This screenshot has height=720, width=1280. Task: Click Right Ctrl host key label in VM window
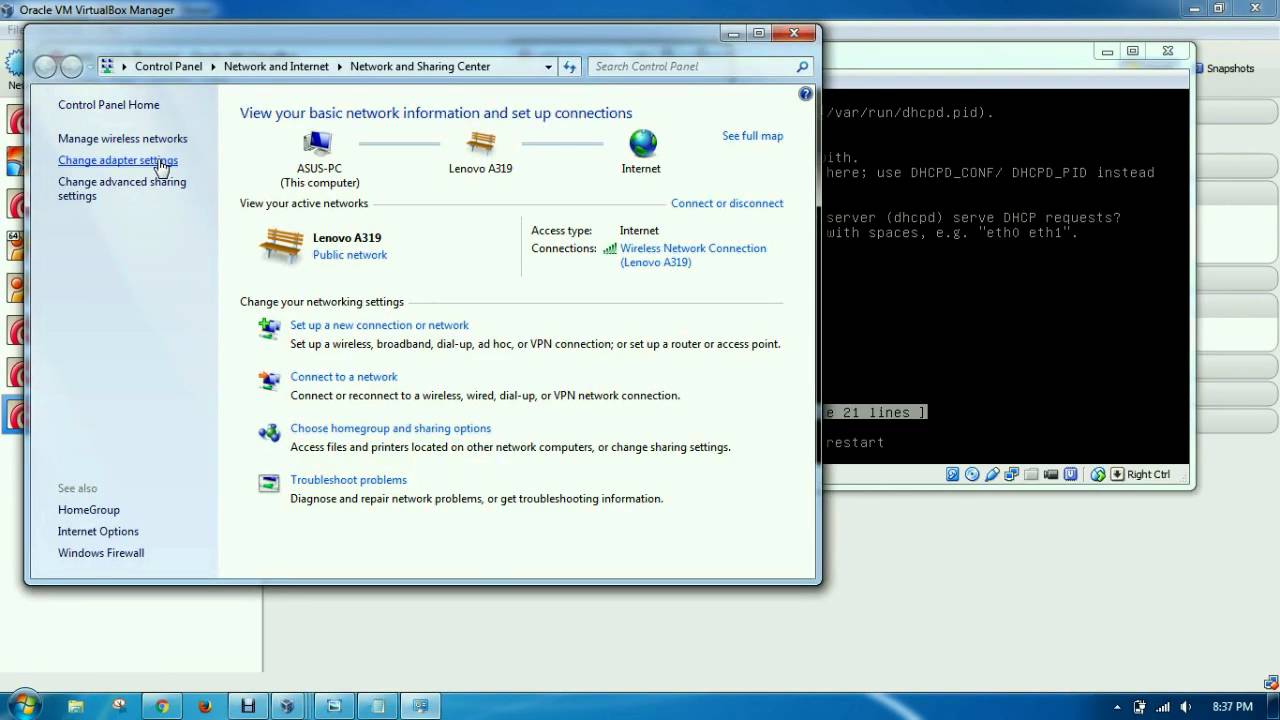click(x=1148, y=474)
